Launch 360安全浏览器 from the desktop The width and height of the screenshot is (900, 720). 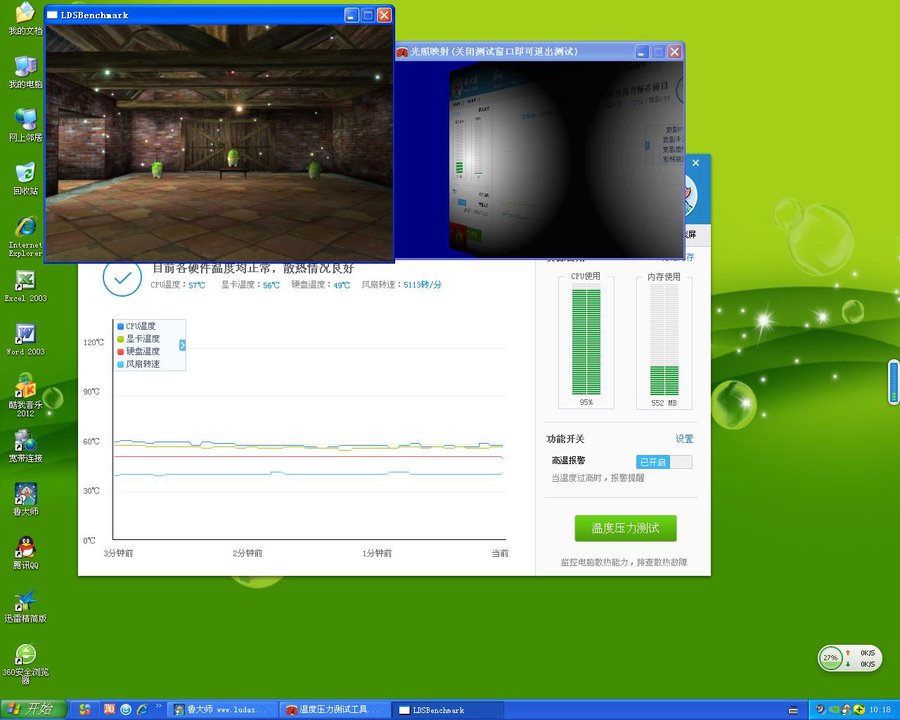tap(25, 656)
